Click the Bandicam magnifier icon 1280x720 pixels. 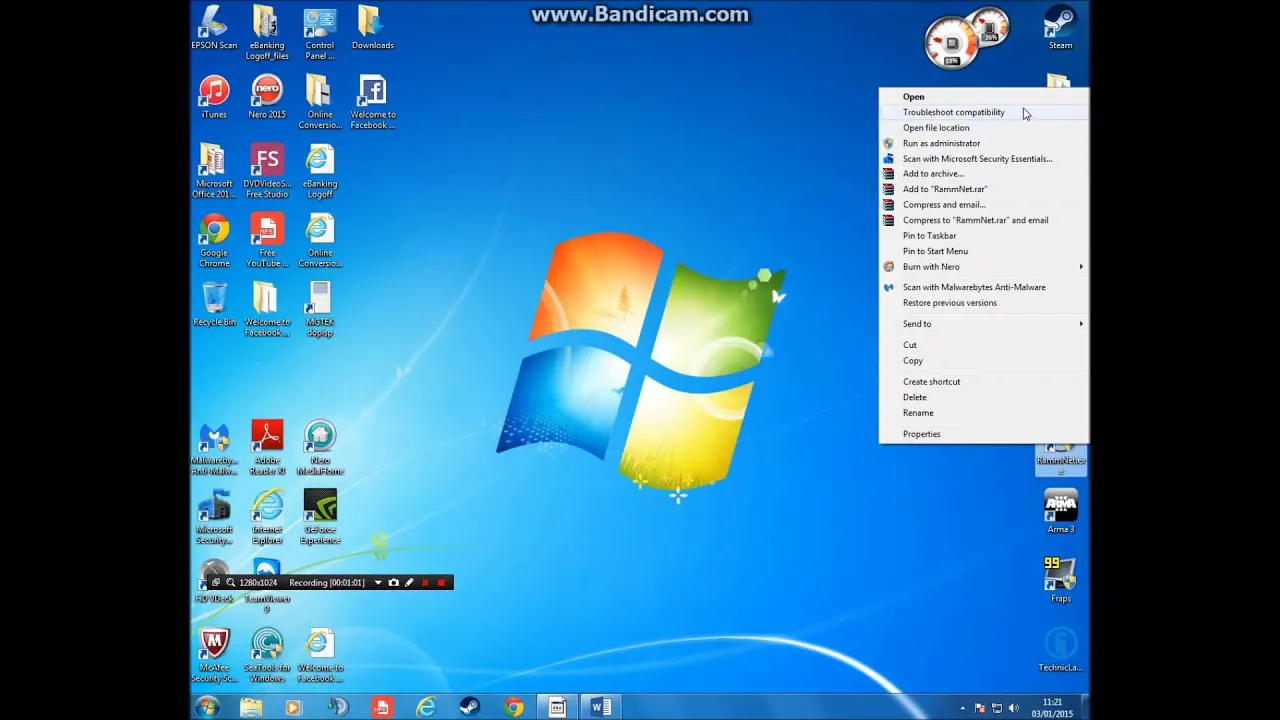231,582
